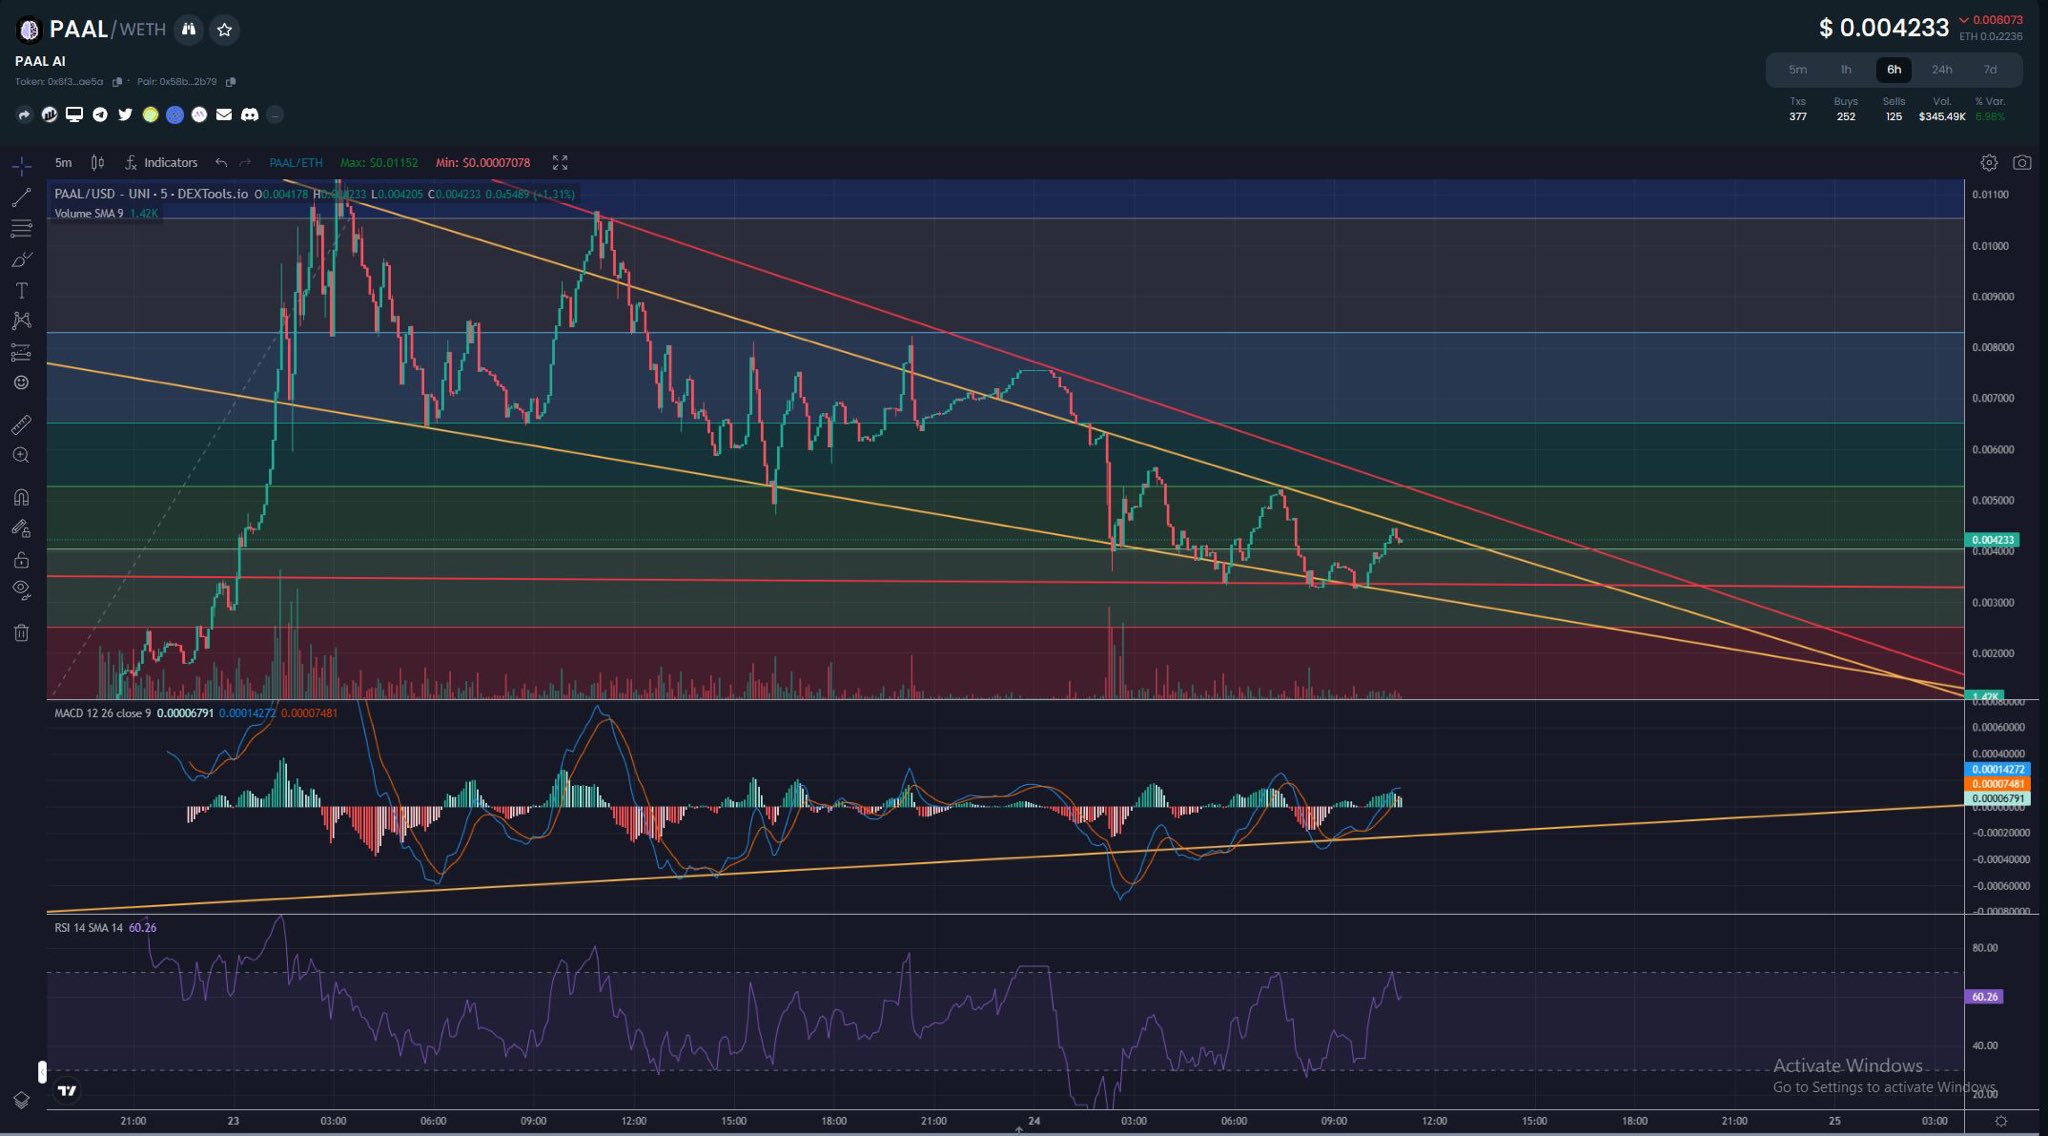Toggle fullscreen chart mode

pyautogui.click(x=560, y=162)
